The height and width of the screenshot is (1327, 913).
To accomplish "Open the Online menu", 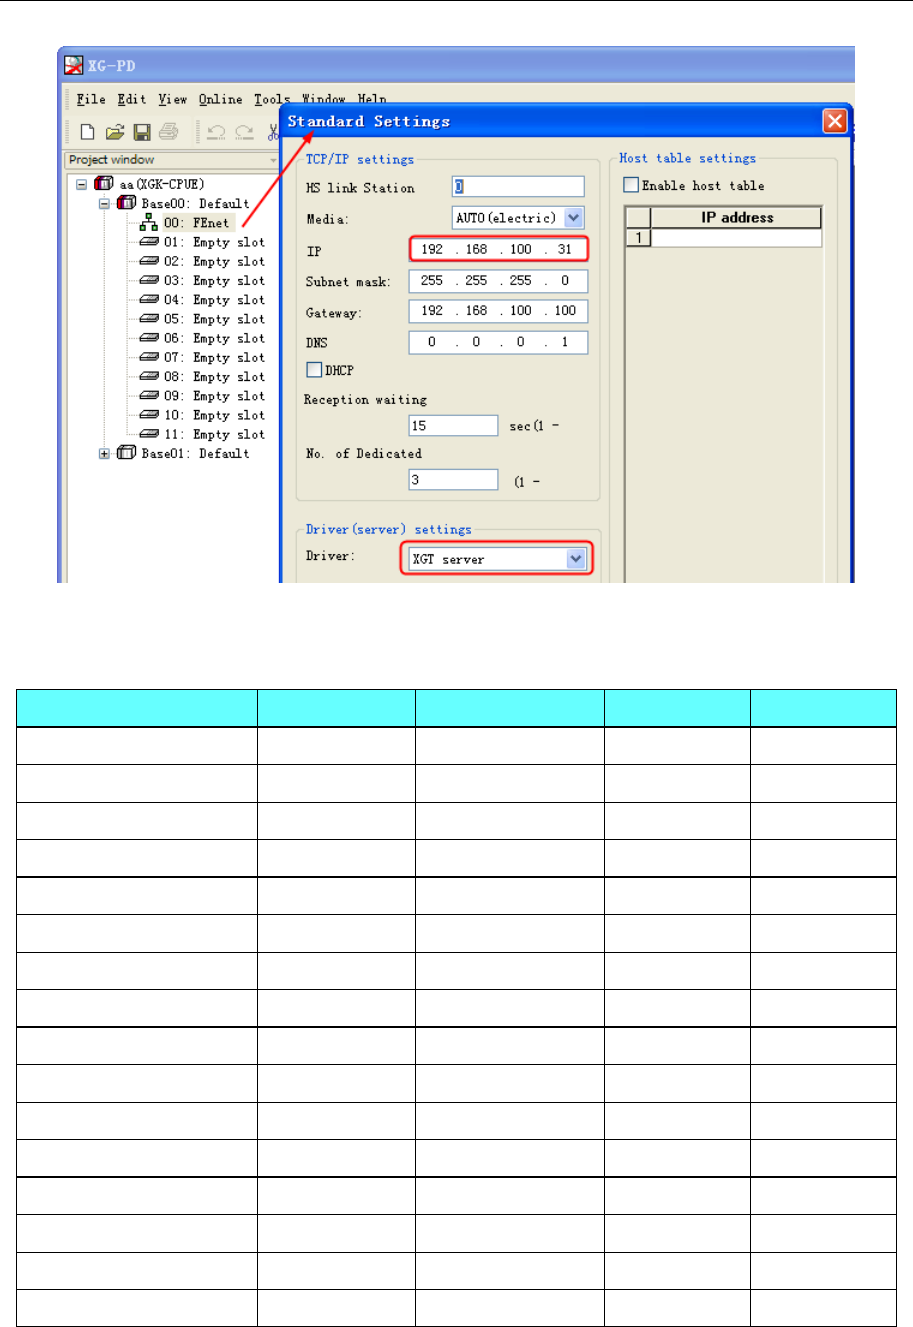I will 220,99.
